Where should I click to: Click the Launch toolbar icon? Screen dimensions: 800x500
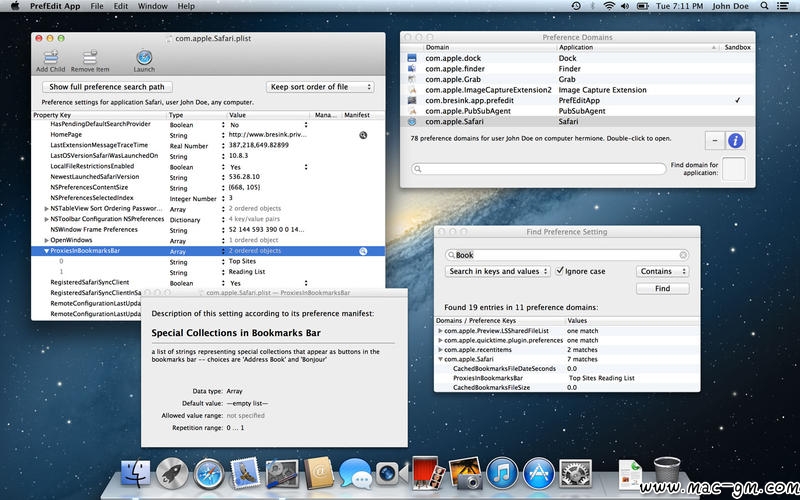coord(144,57)
